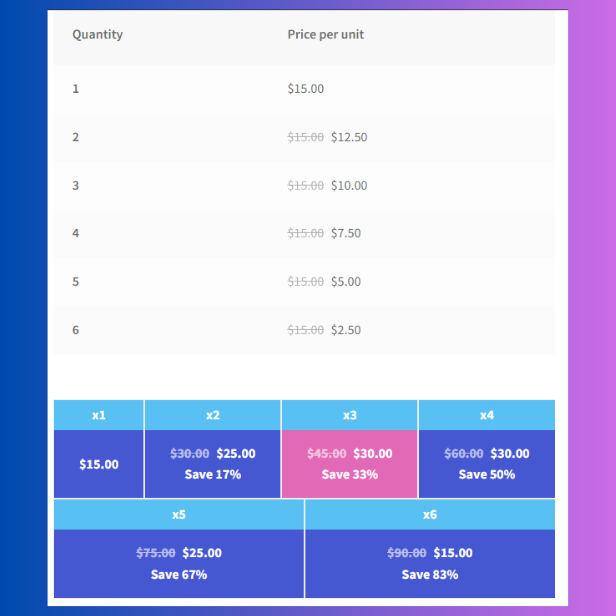Click the $12.50 price in row 2
Screen dimensions: 616x616
coord(349,137)
